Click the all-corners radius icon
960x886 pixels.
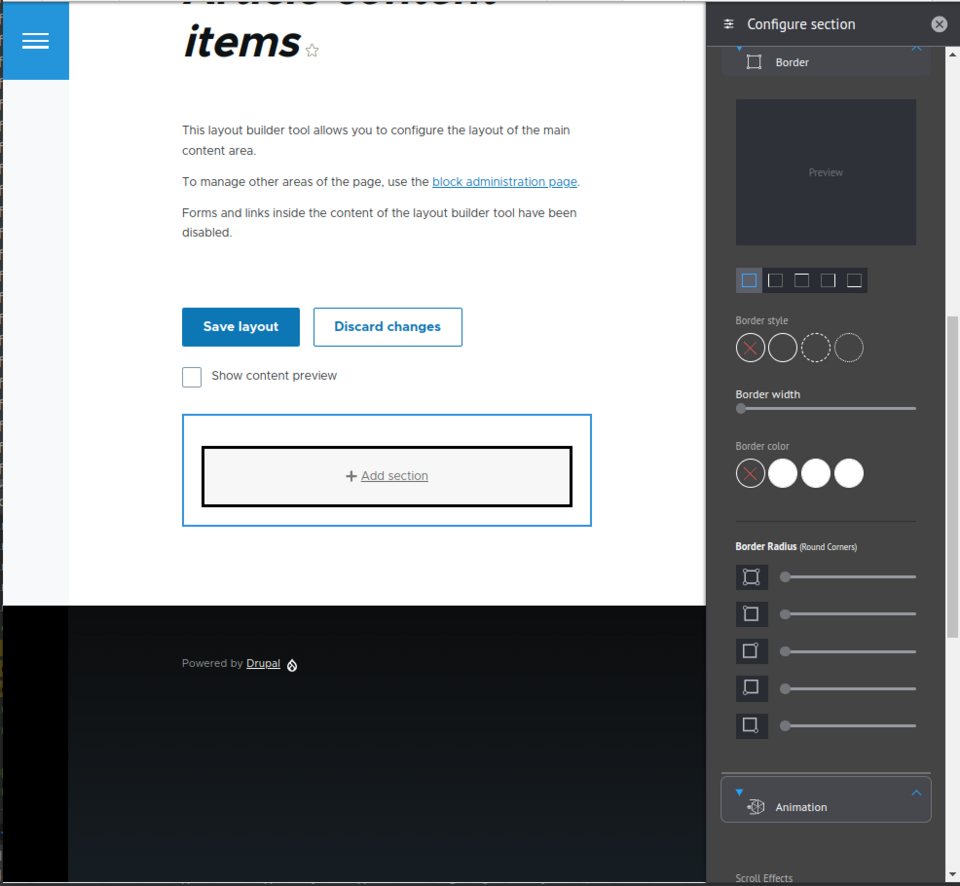pos(751,577)
